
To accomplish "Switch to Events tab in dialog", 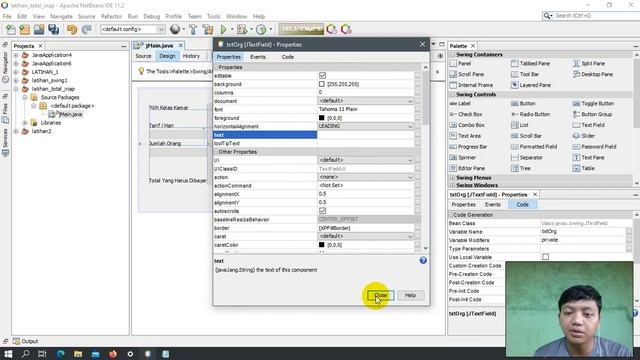I will coord(258,57).
